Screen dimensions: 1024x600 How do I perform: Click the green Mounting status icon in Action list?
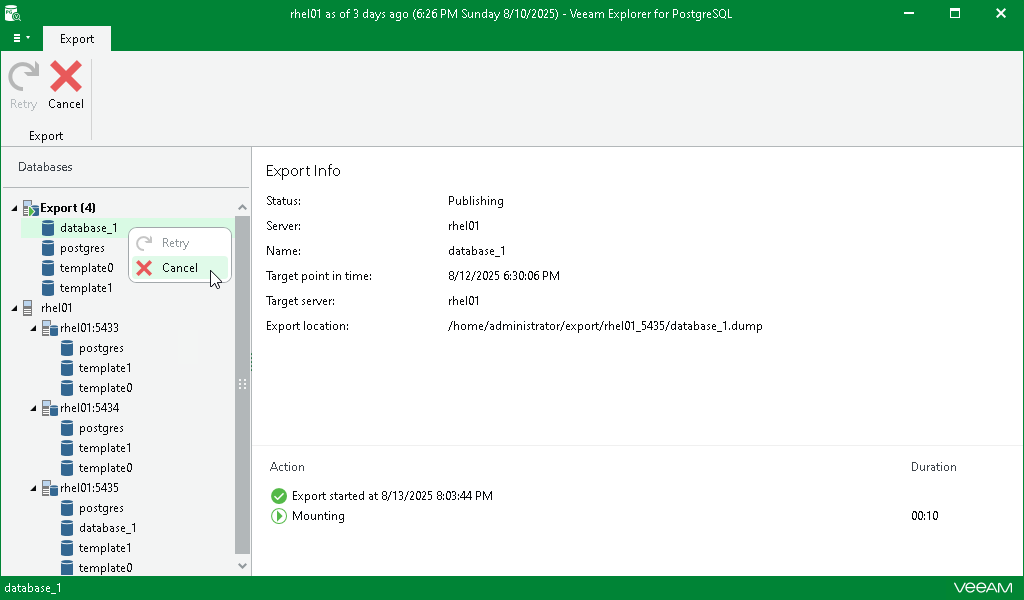point(280,516)
